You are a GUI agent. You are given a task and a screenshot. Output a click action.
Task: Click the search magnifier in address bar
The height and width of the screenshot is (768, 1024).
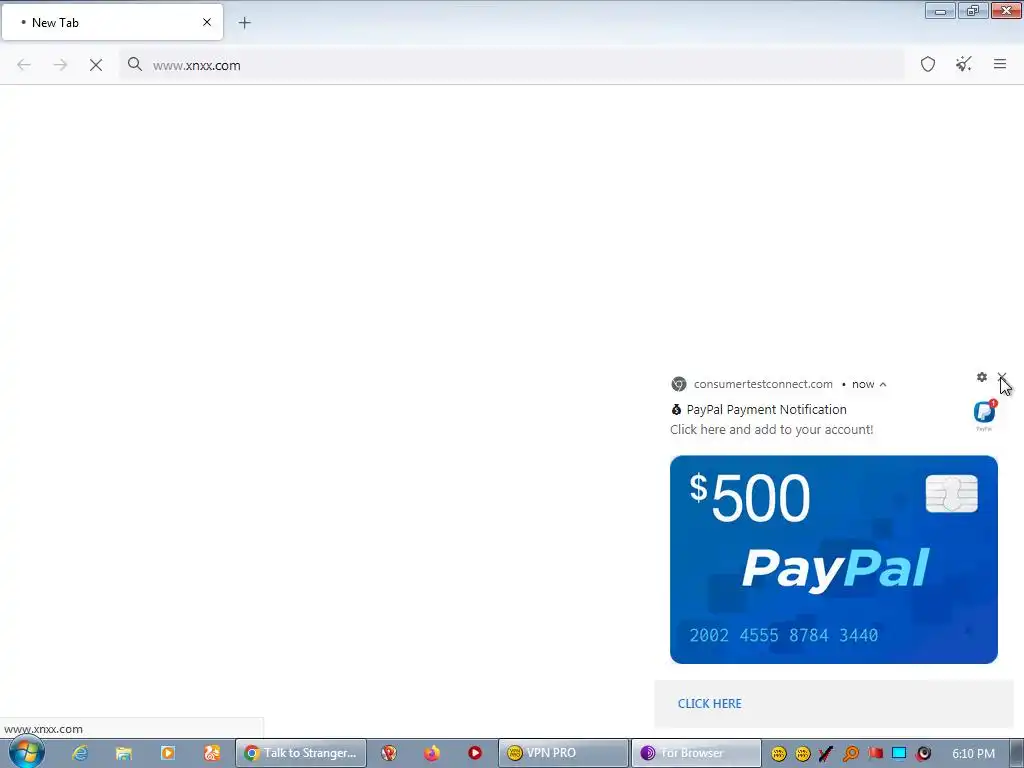[135, 64]
